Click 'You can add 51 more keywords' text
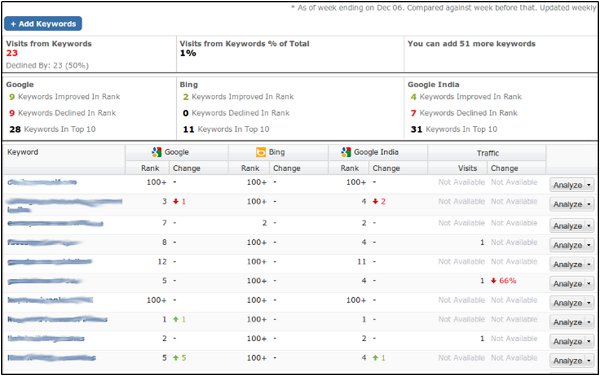Screen dimensions: 600x376 [x=471, y=44]
